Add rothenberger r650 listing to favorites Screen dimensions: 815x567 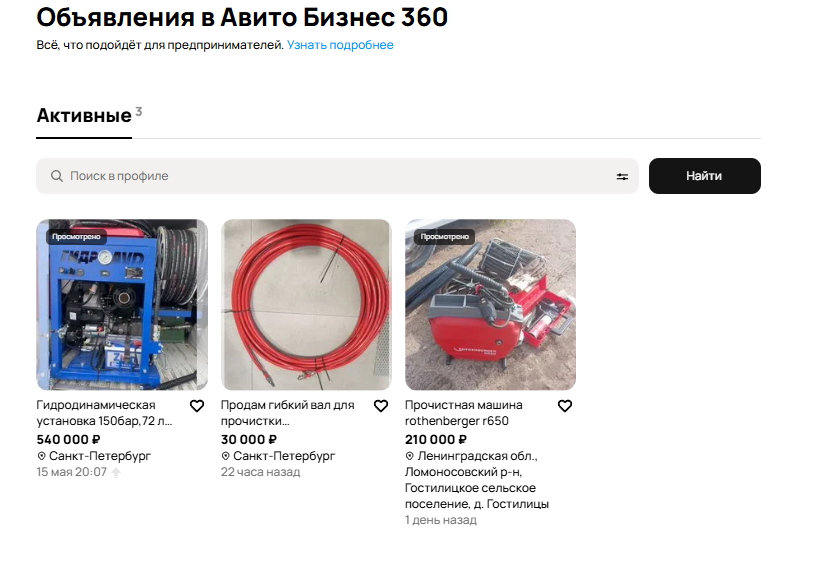(x=565, y=406)
